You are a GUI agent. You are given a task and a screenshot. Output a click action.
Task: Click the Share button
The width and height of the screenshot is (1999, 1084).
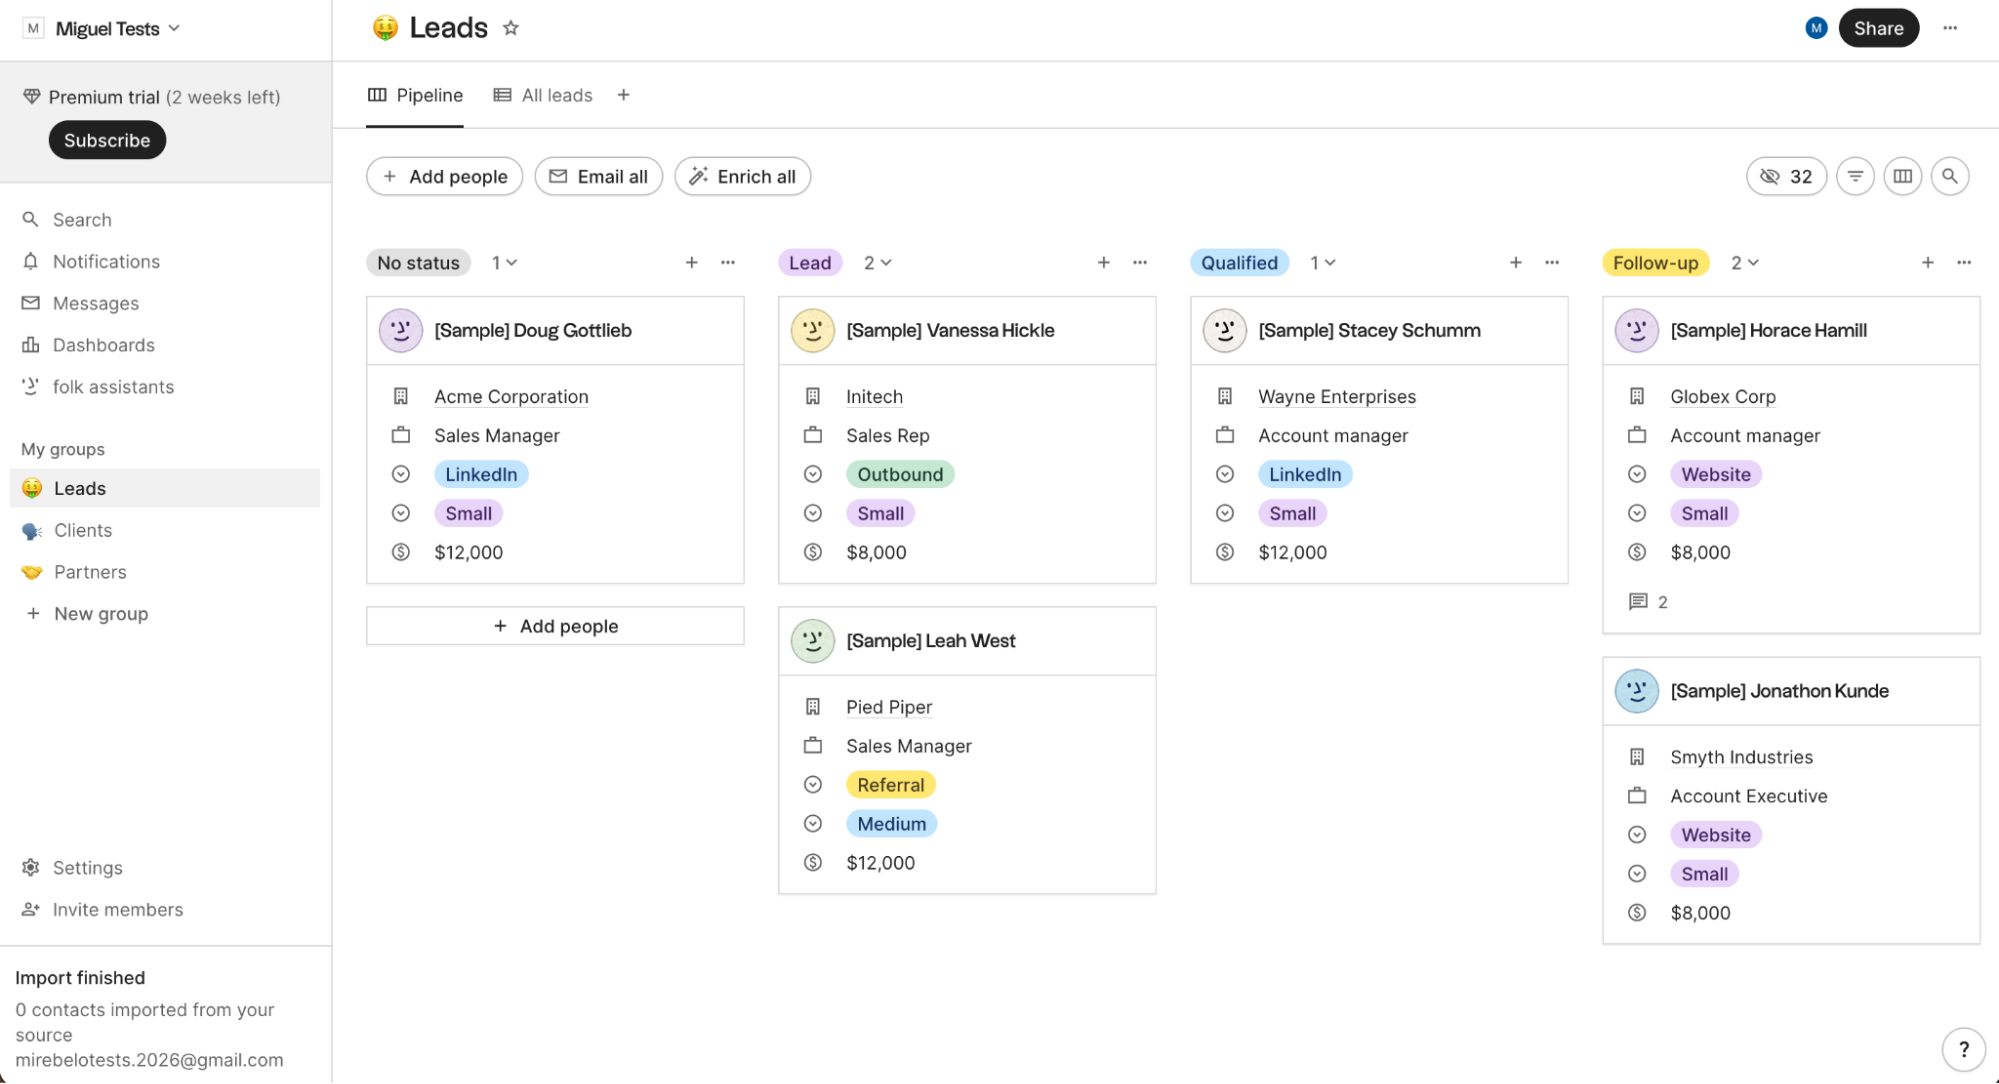pos(1878,28)
